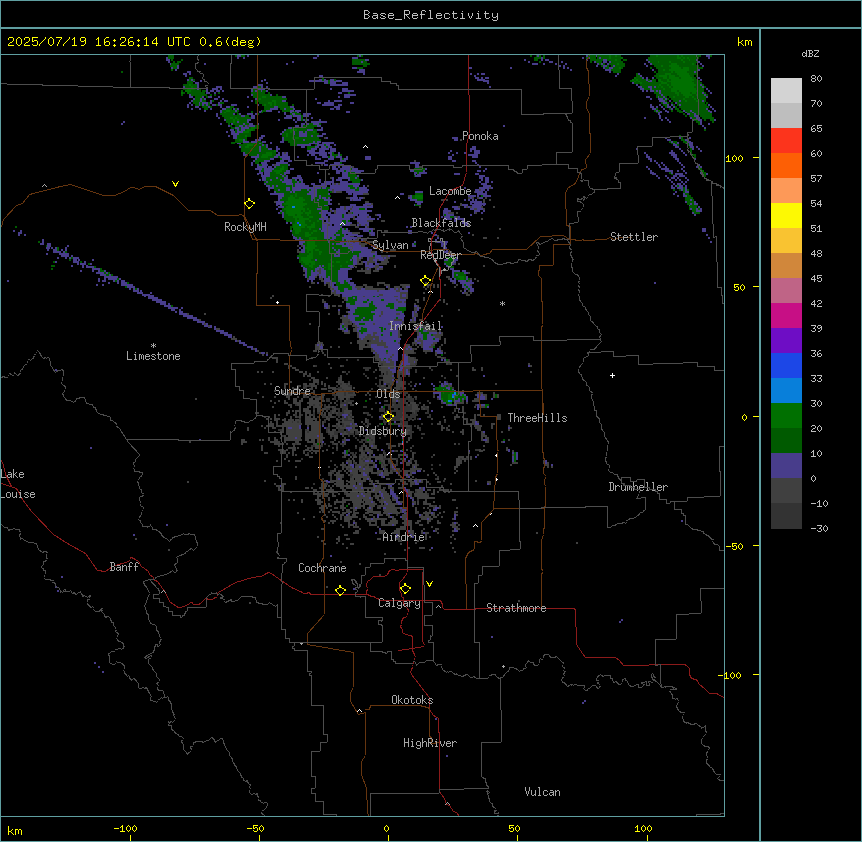Image resolution: width=862 pixels, height=842 pixels.
Task: Click the dBZ legend heading
Action: coord(810,53)
